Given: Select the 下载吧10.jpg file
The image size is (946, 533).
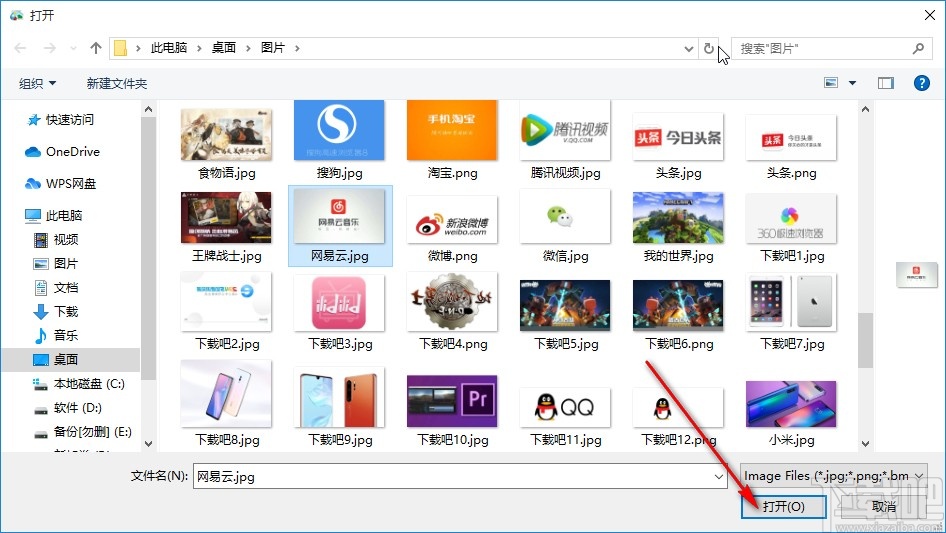Looking at the screenshot, I should point(452,411).
